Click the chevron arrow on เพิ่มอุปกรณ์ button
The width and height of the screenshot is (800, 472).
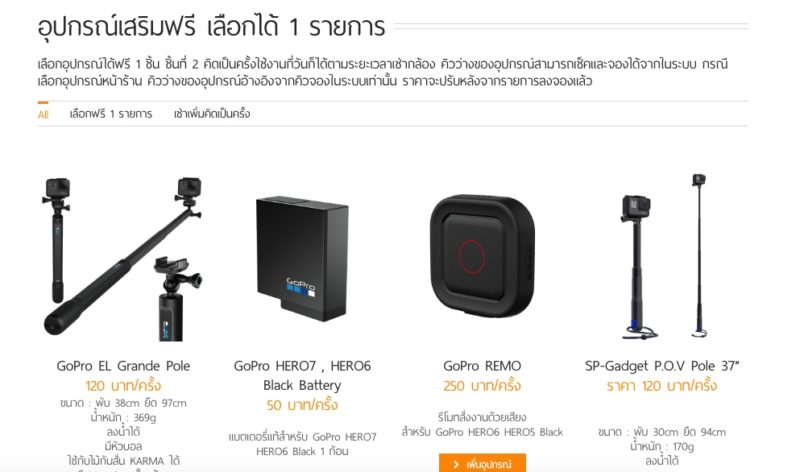(x=456, y=464)
